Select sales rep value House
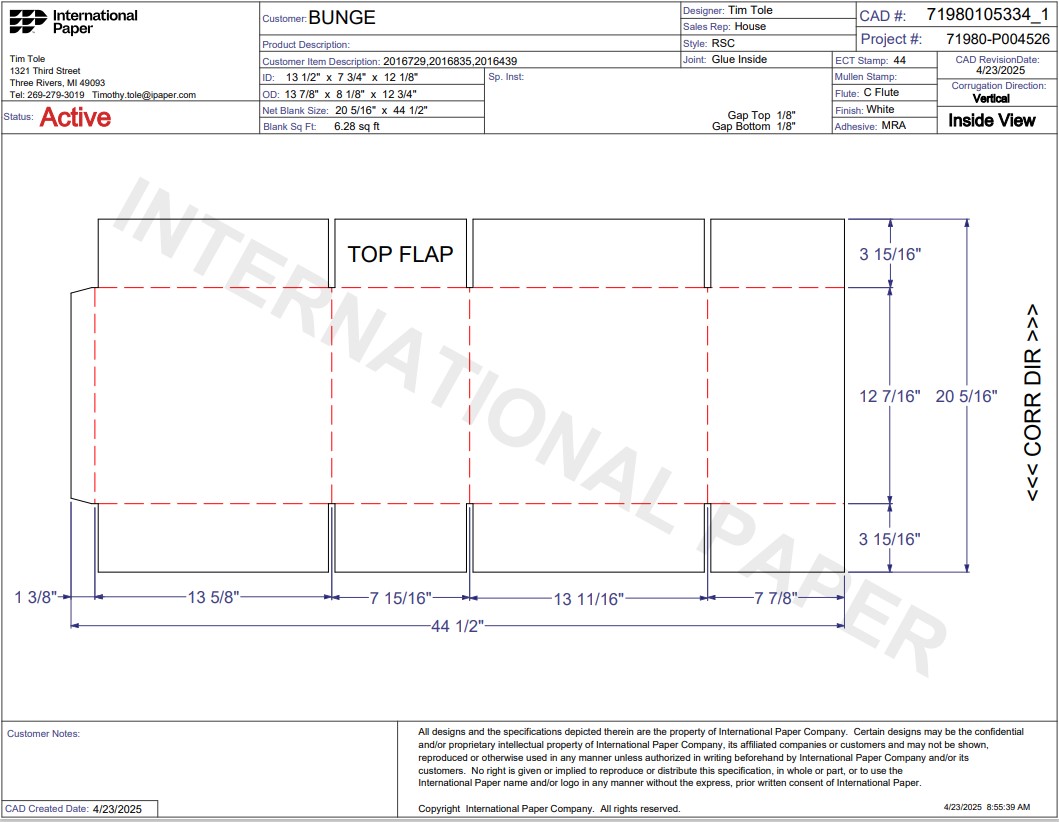 pyautogui.click(x=750, y=26)
